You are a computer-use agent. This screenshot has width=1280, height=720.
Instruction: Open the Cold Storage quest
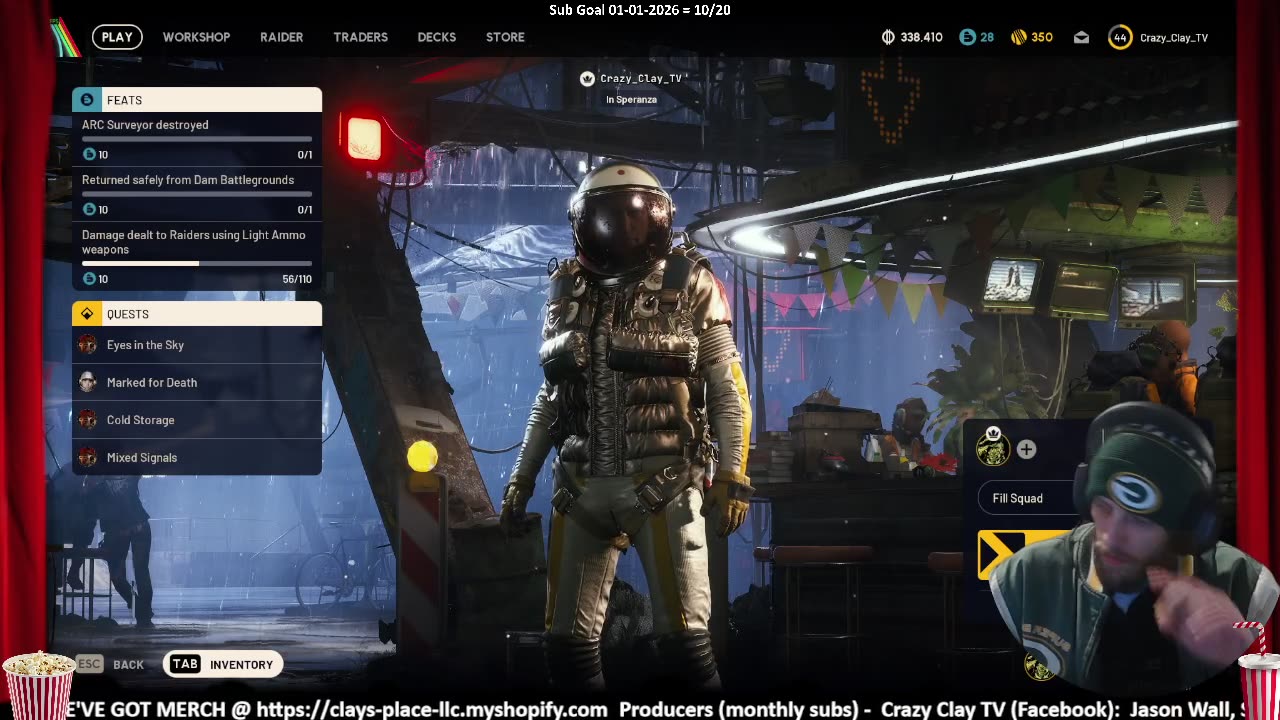197,420
